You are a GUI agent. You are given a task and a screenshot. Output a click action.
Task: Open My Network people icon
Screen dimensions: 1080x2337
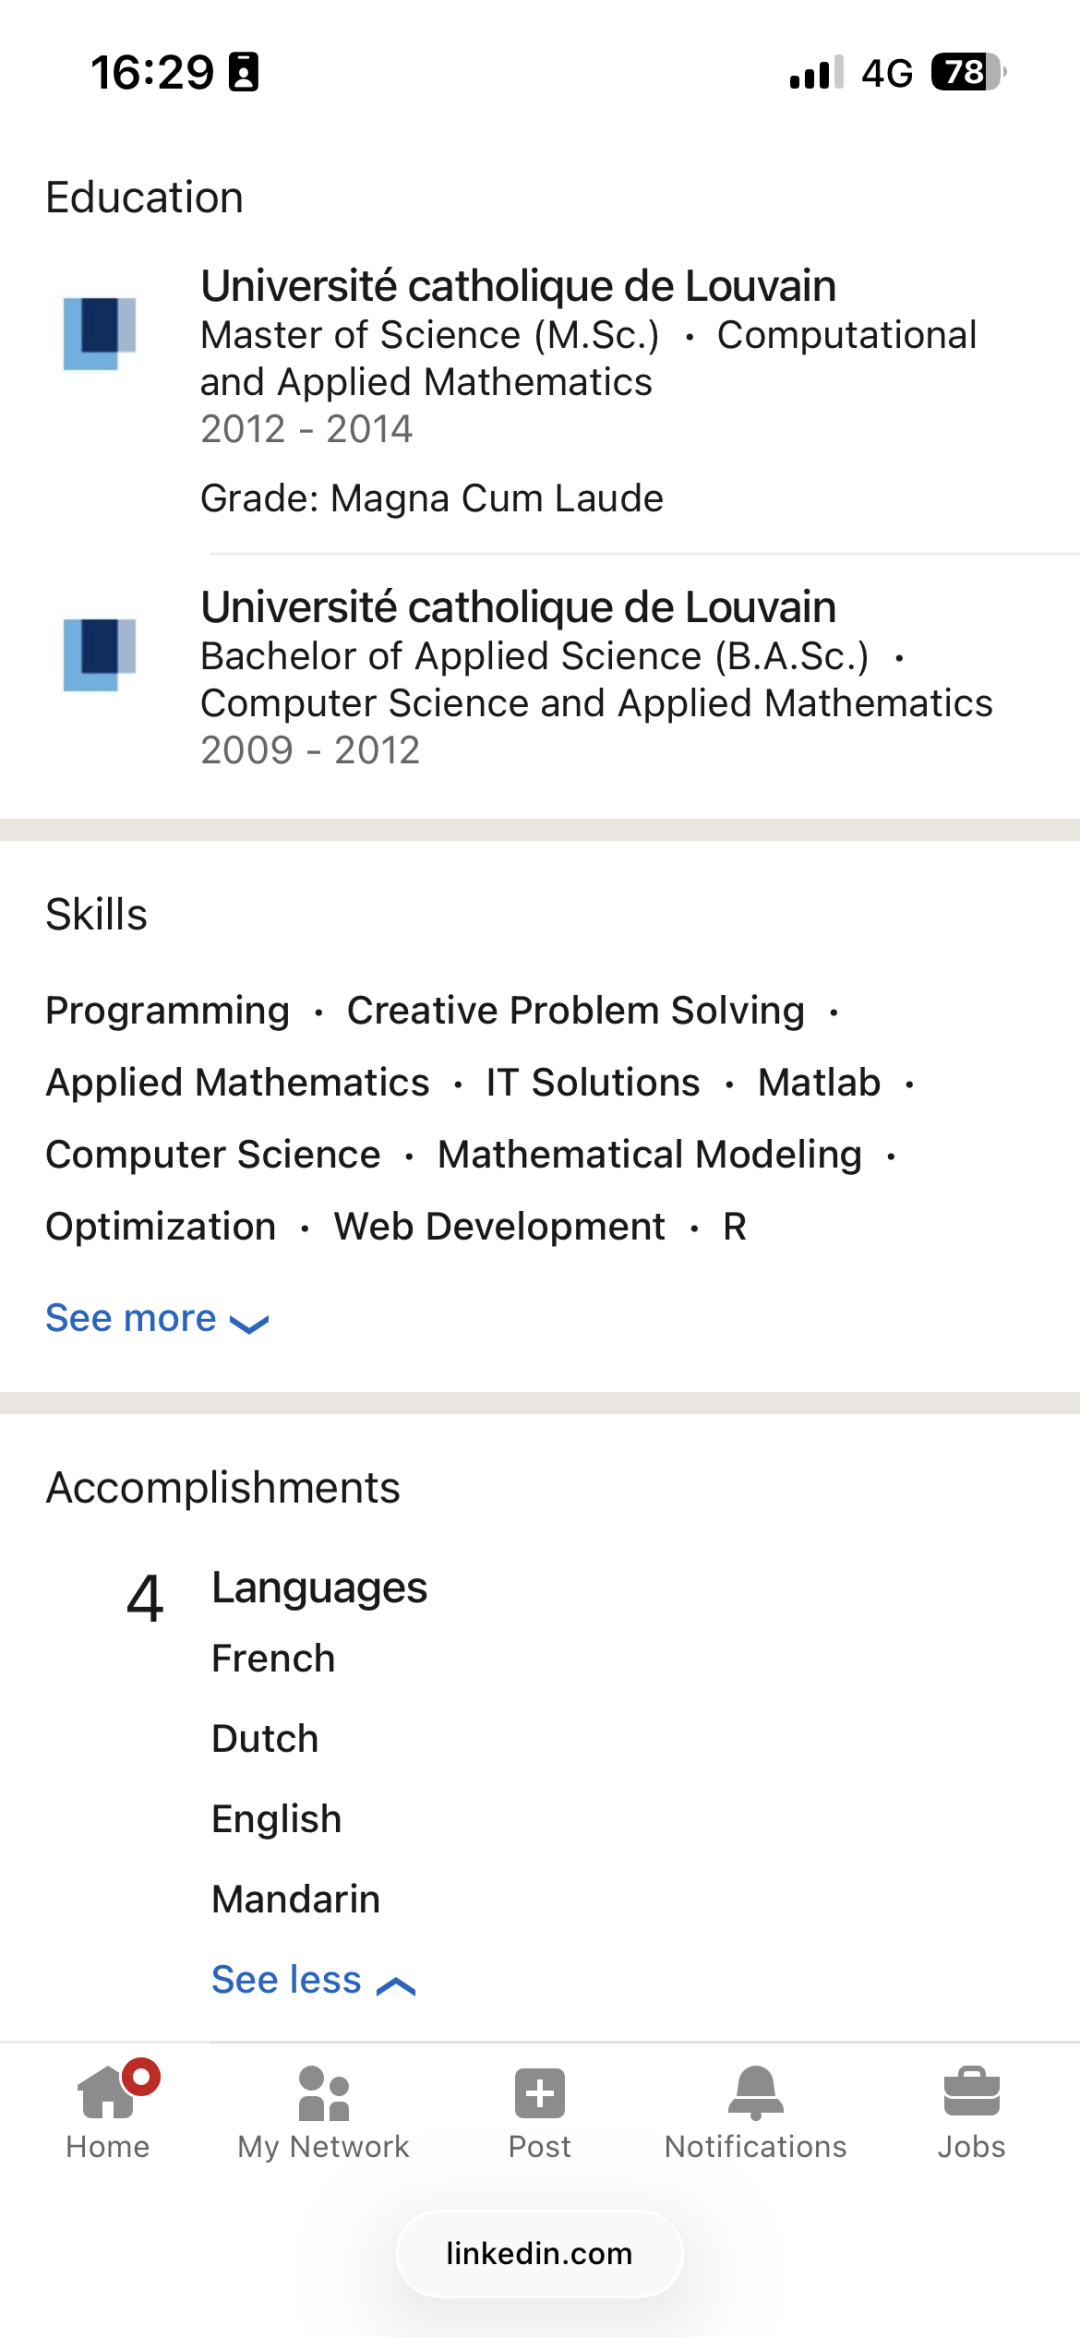323,2093
